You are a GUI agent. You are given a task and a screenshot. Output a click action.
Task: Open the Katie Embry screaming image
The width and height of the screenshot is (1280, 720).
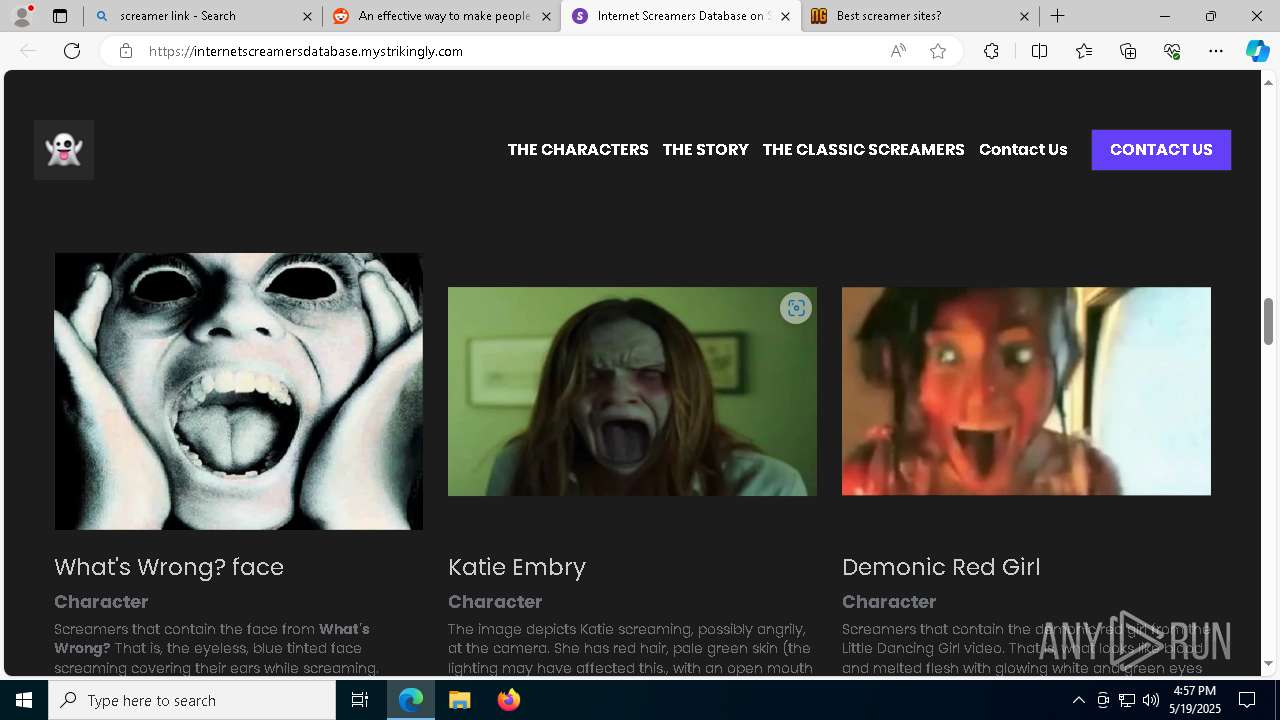632,391
